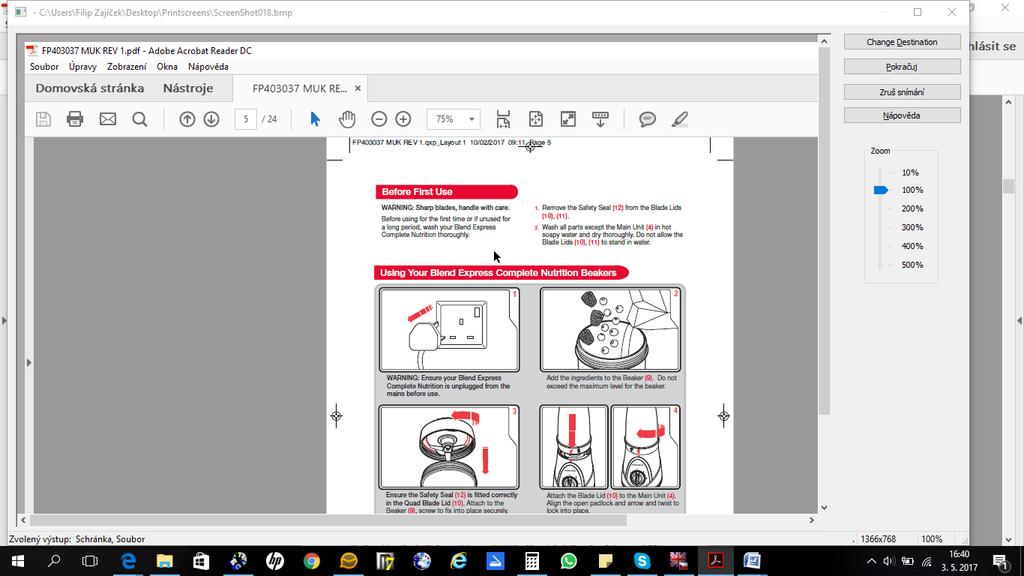Print the PDF using the printer icon
The height and width of the screenshot is (576, 1024).
tap(75, 119)
